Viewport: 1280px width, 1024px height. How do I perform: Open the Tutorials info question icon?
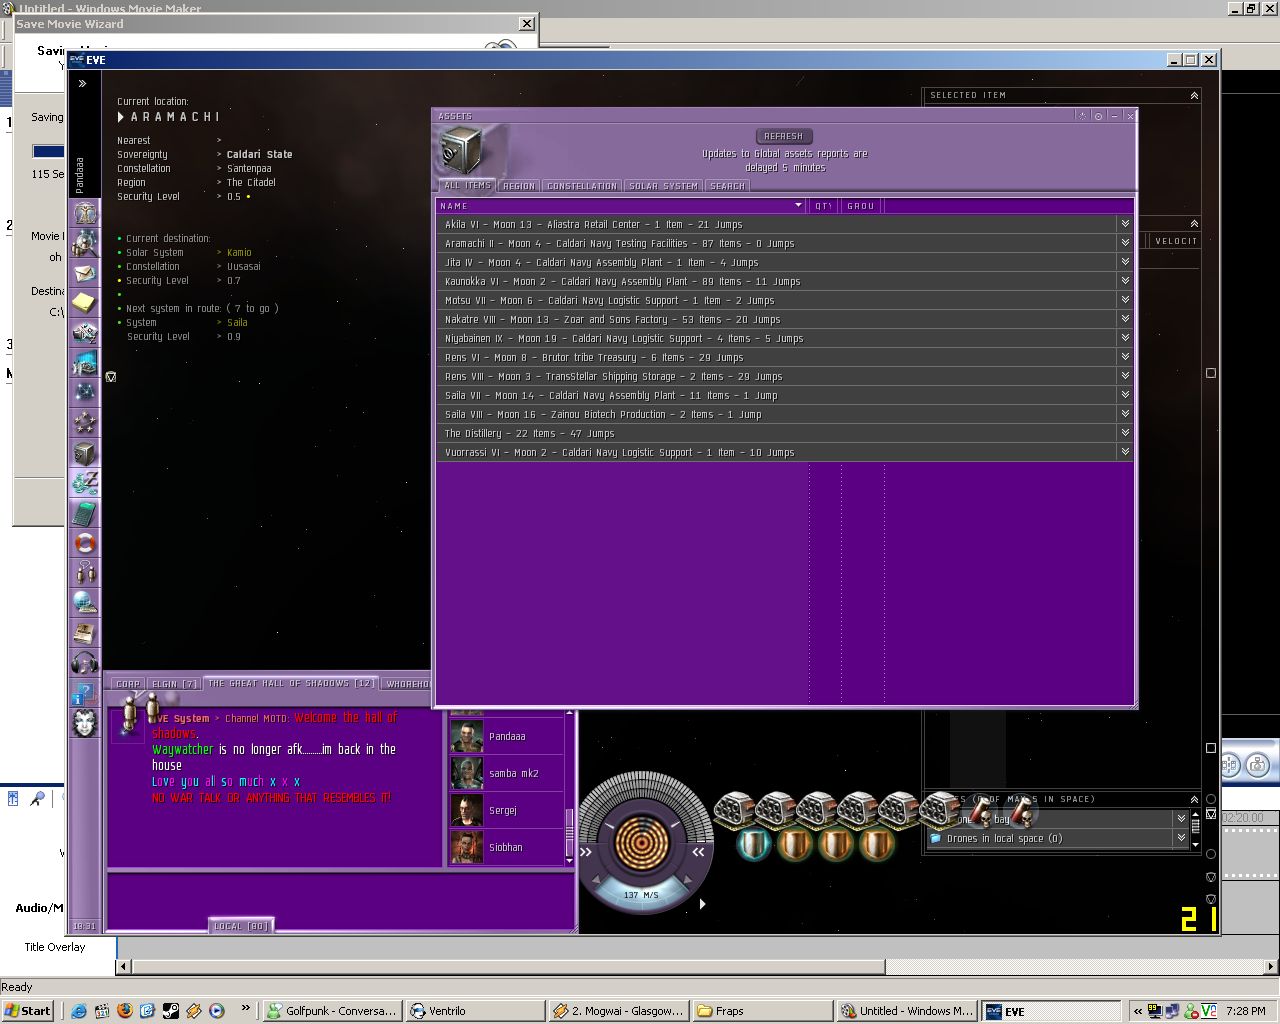85,693
